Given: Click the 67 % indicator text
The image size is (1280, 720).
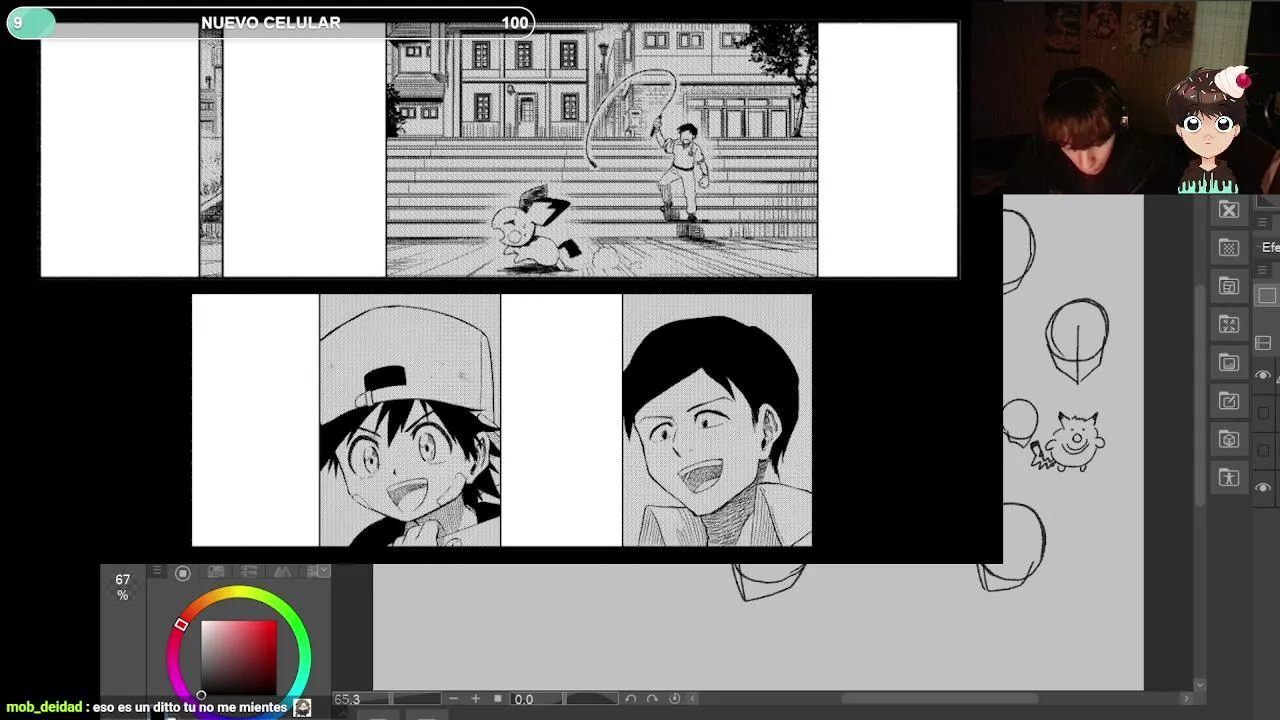Looking at the screenshot, I should [x=122, y=587].
